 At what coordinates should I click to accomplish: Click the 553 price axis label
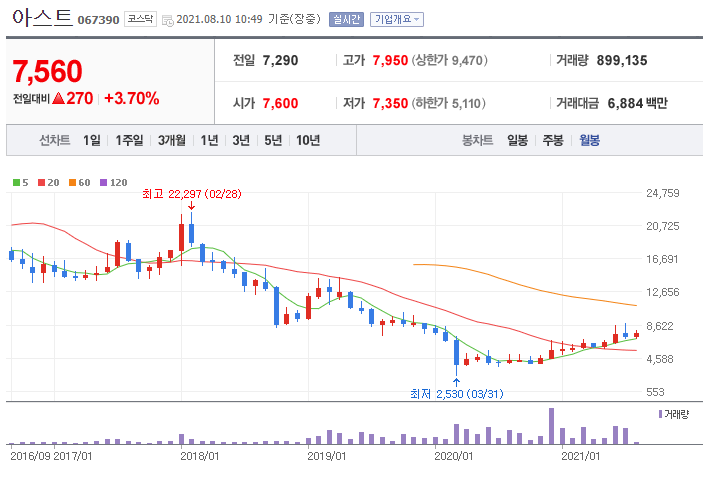[655, 392]
